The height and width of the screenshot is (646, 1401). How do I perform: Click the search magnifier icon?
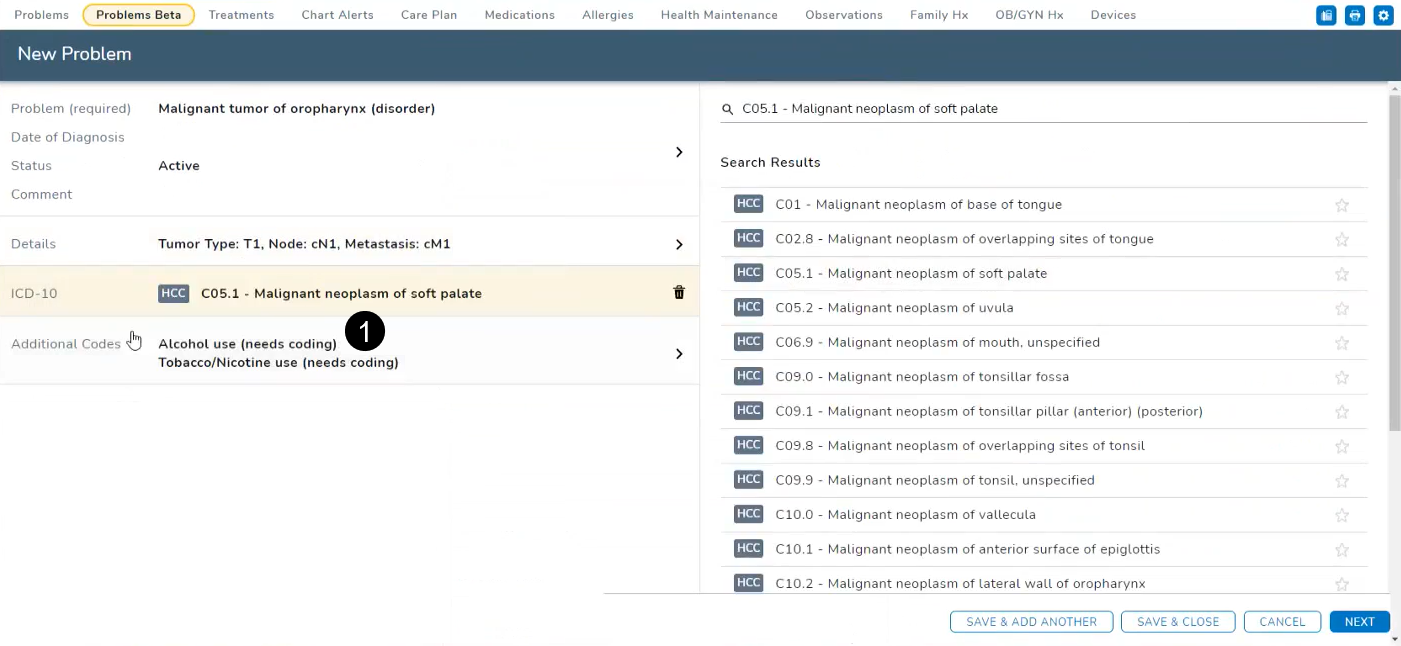[x=728, y=109]
